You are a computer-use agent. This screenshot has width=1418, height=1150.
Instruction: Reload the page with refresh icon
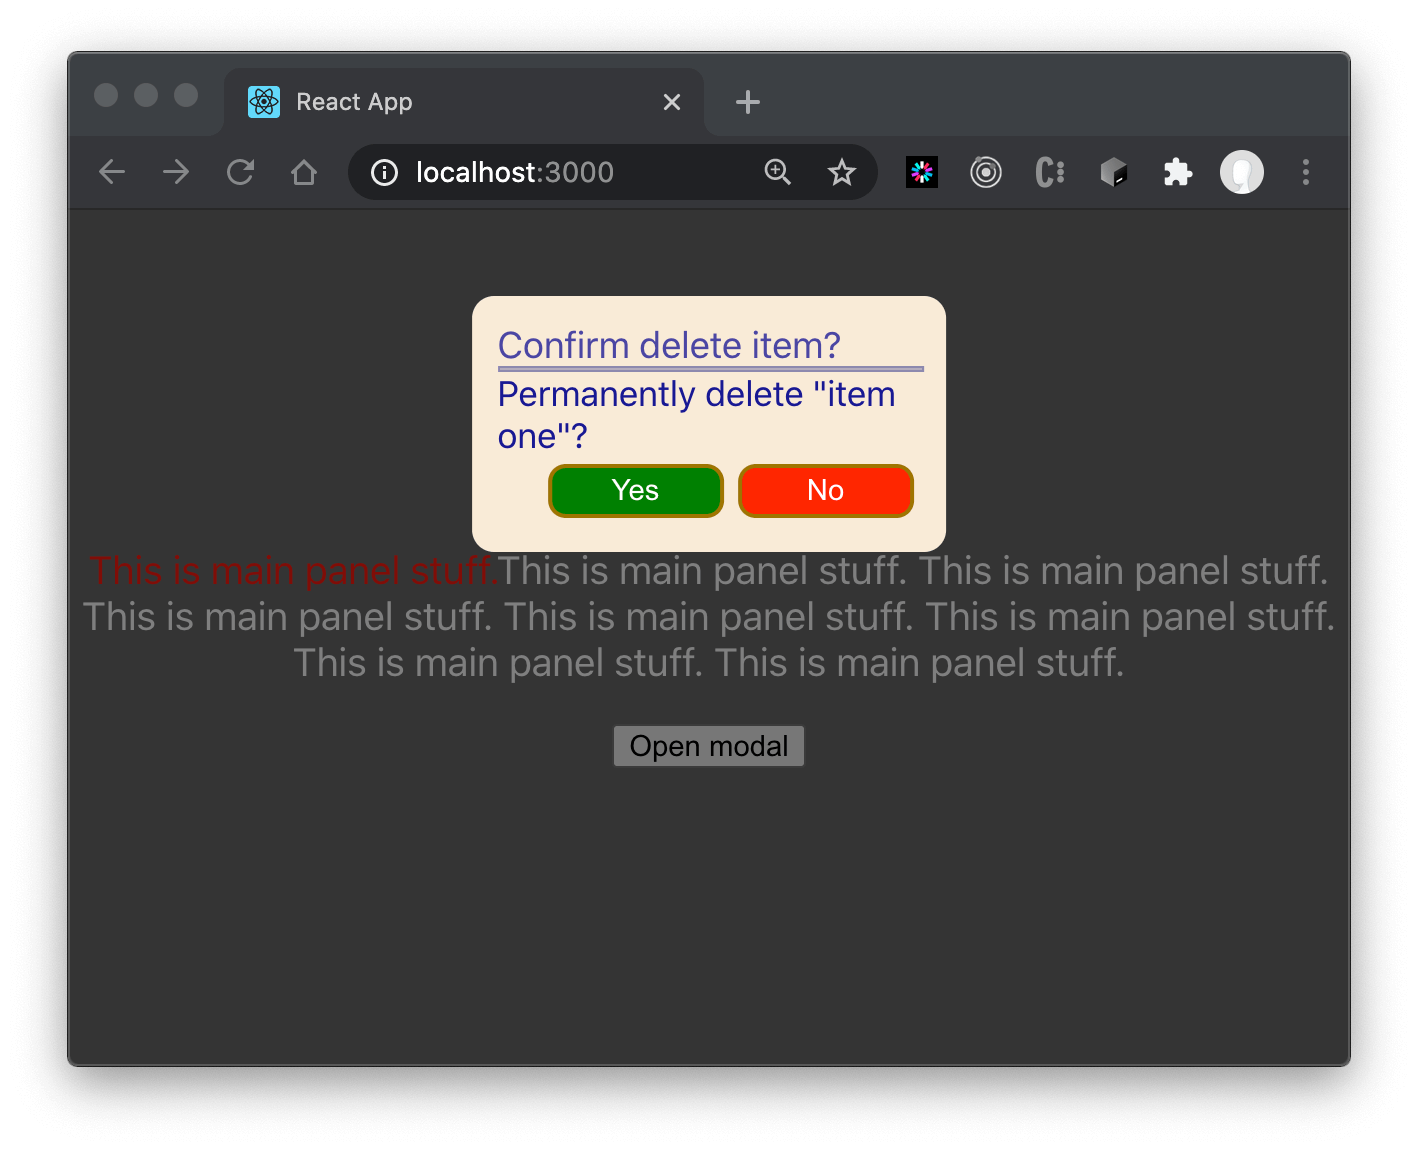(x=240, y=172)
